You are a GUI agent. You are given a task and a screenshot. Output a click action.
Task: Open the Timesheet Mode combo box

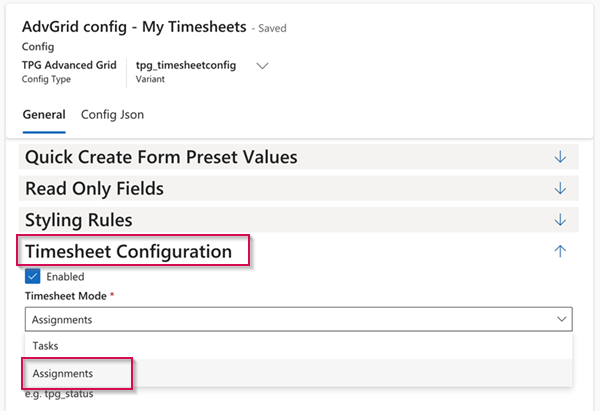[290, 319]
